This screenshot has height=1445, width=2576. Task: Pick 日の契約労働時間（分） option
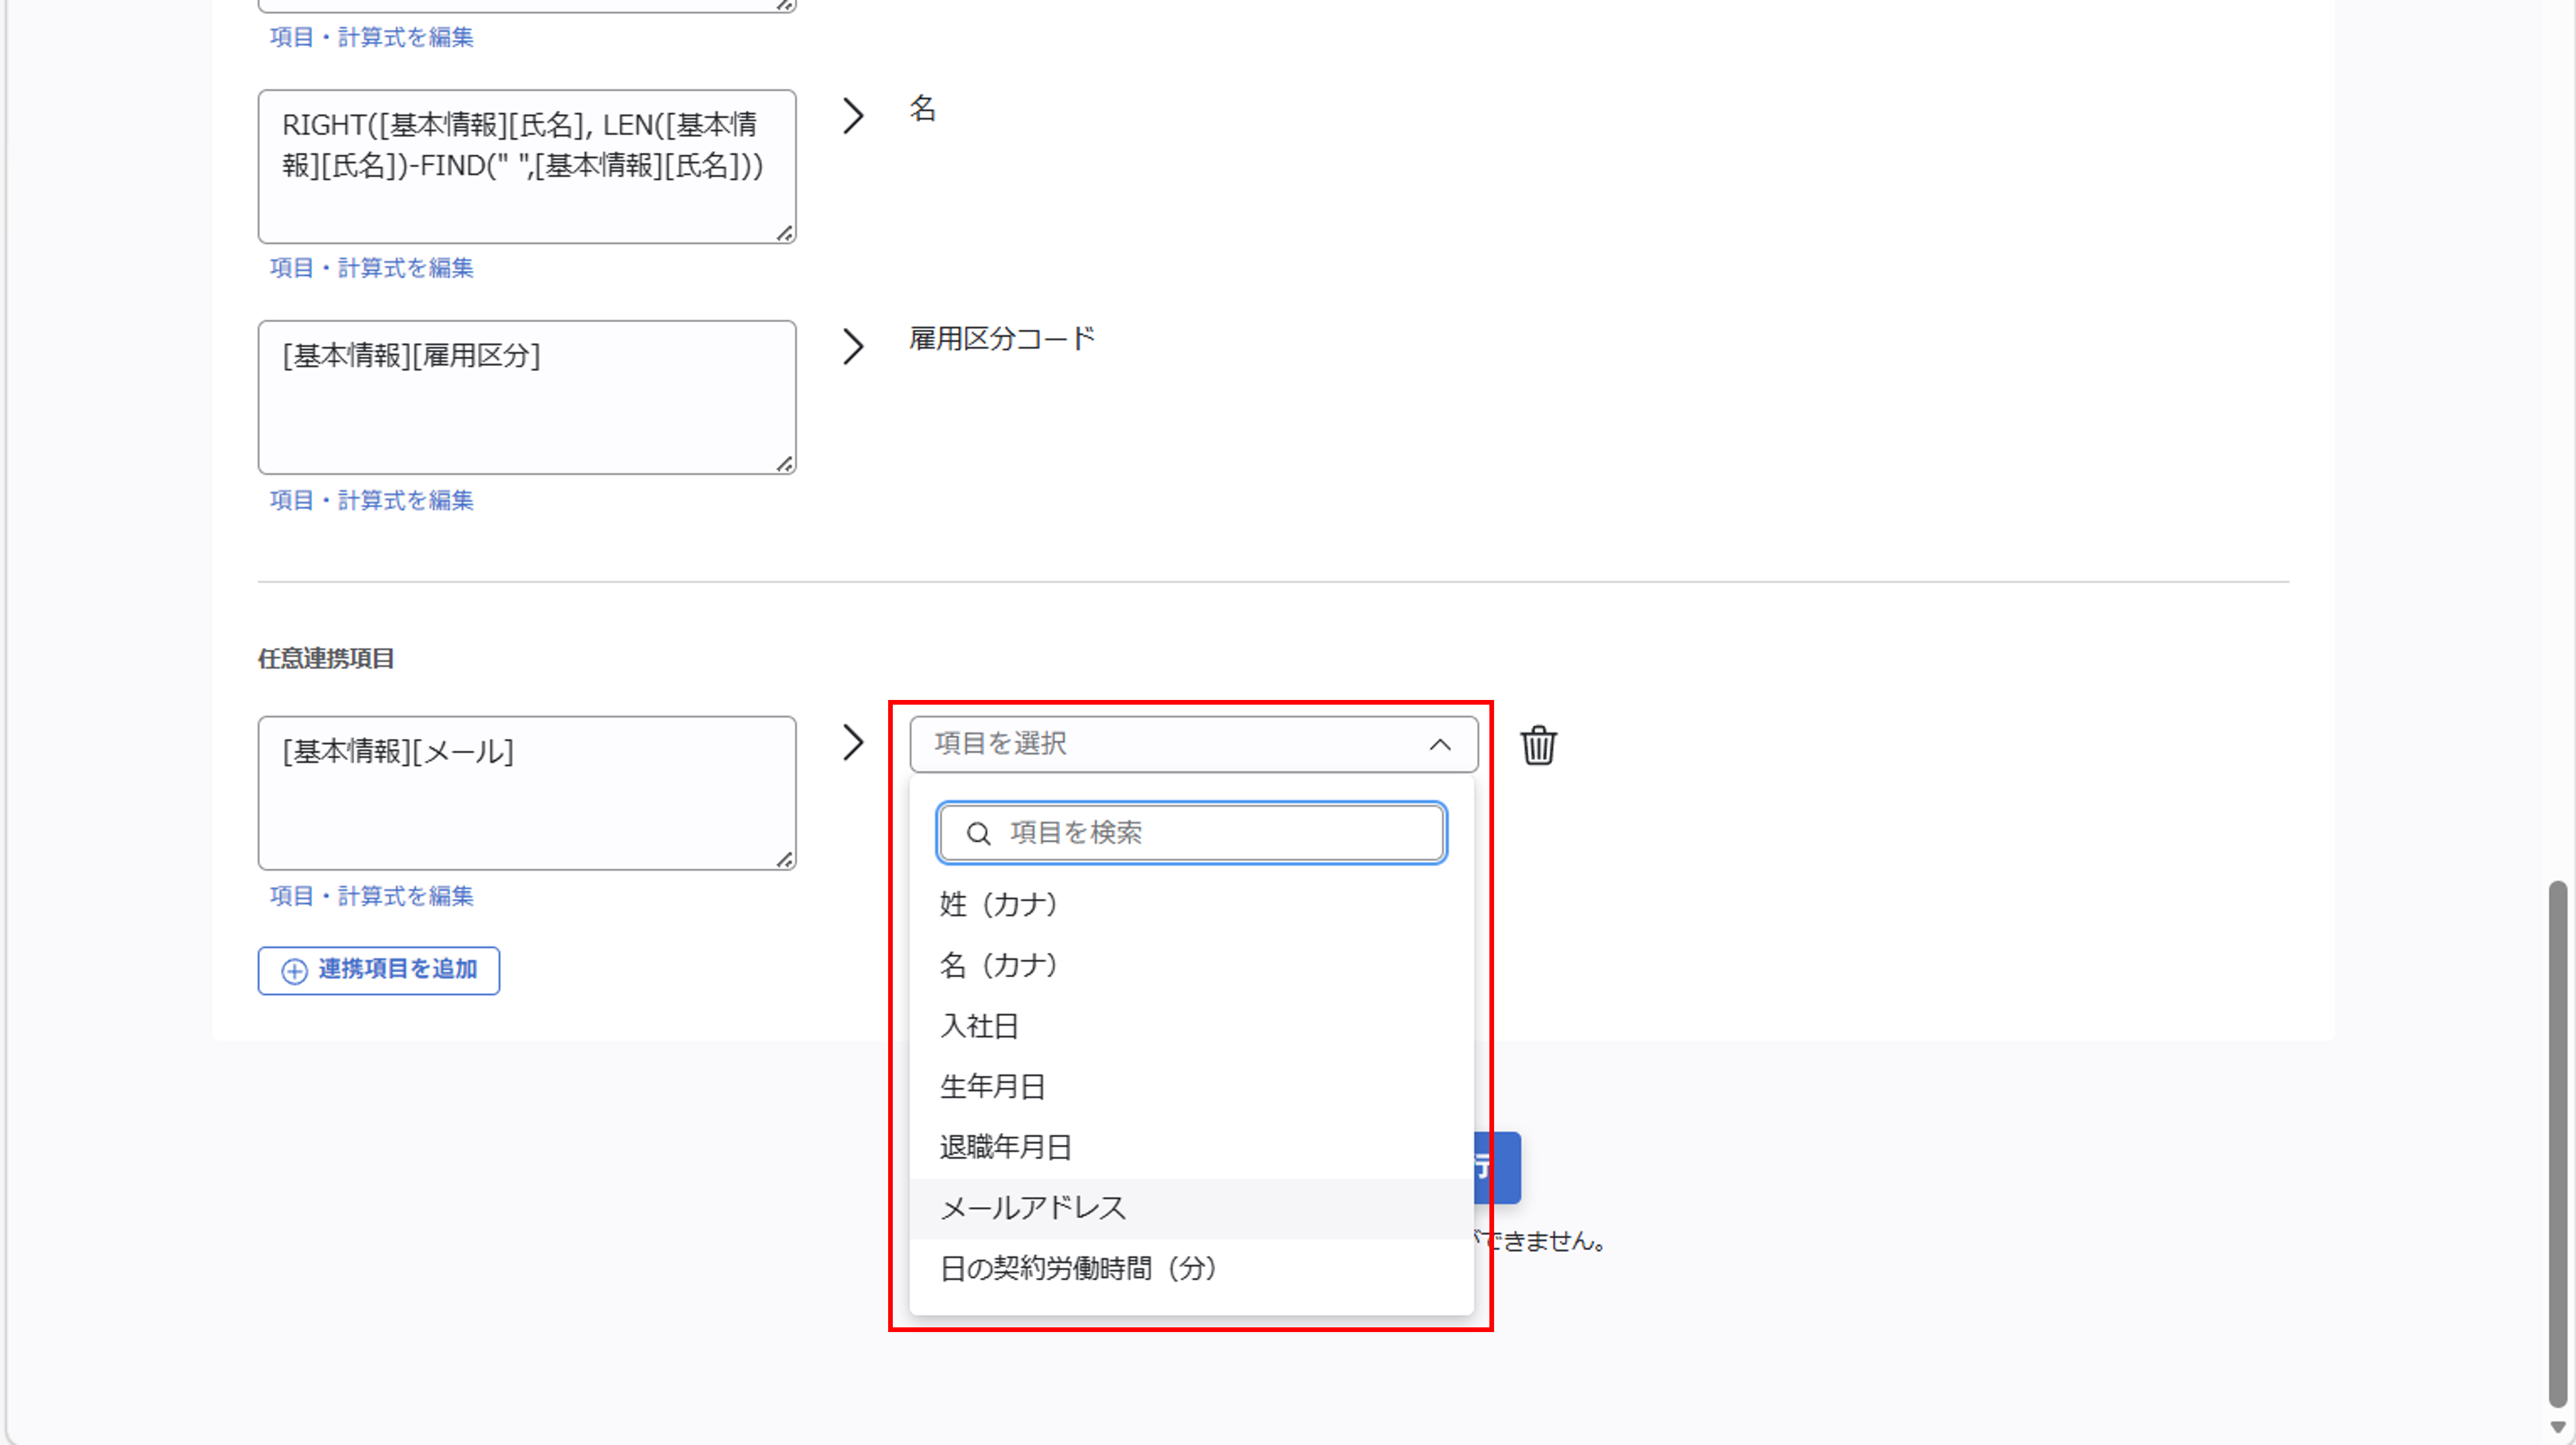click(x=1192, y=1269)
